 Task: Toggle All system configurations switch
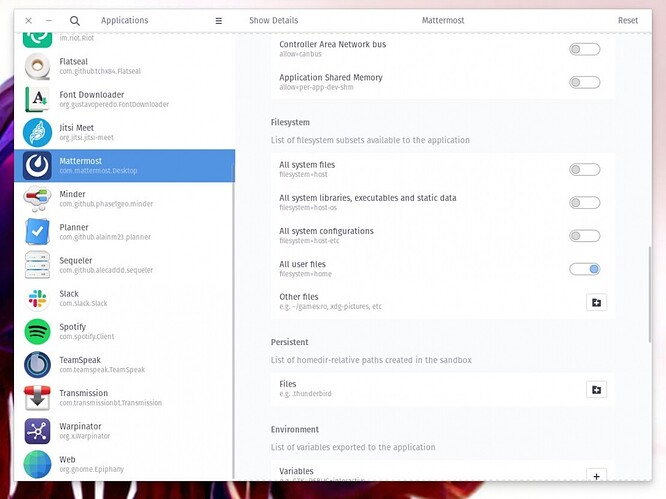[584, 236]
